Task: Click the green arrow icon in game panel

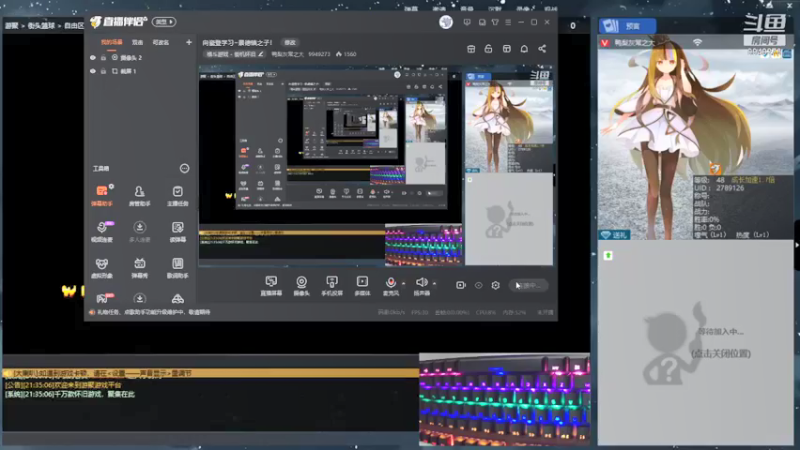Action: tap(608, 255)
